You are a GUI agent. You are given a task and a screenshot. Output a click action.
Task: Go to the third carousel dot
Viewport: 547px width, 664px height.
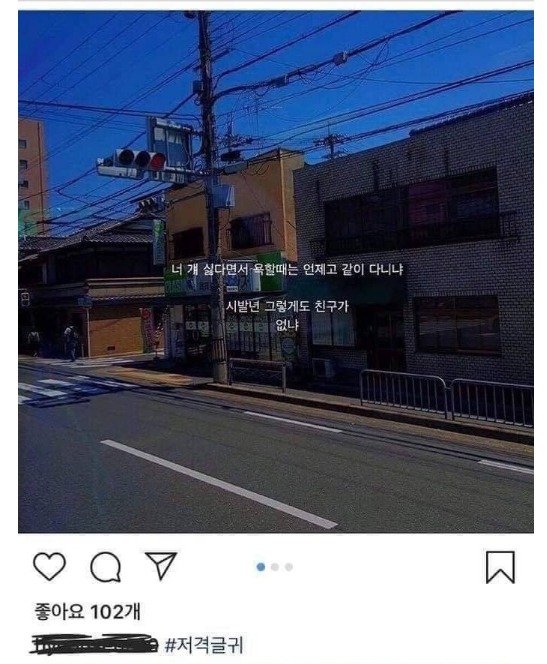pos(289,567)
